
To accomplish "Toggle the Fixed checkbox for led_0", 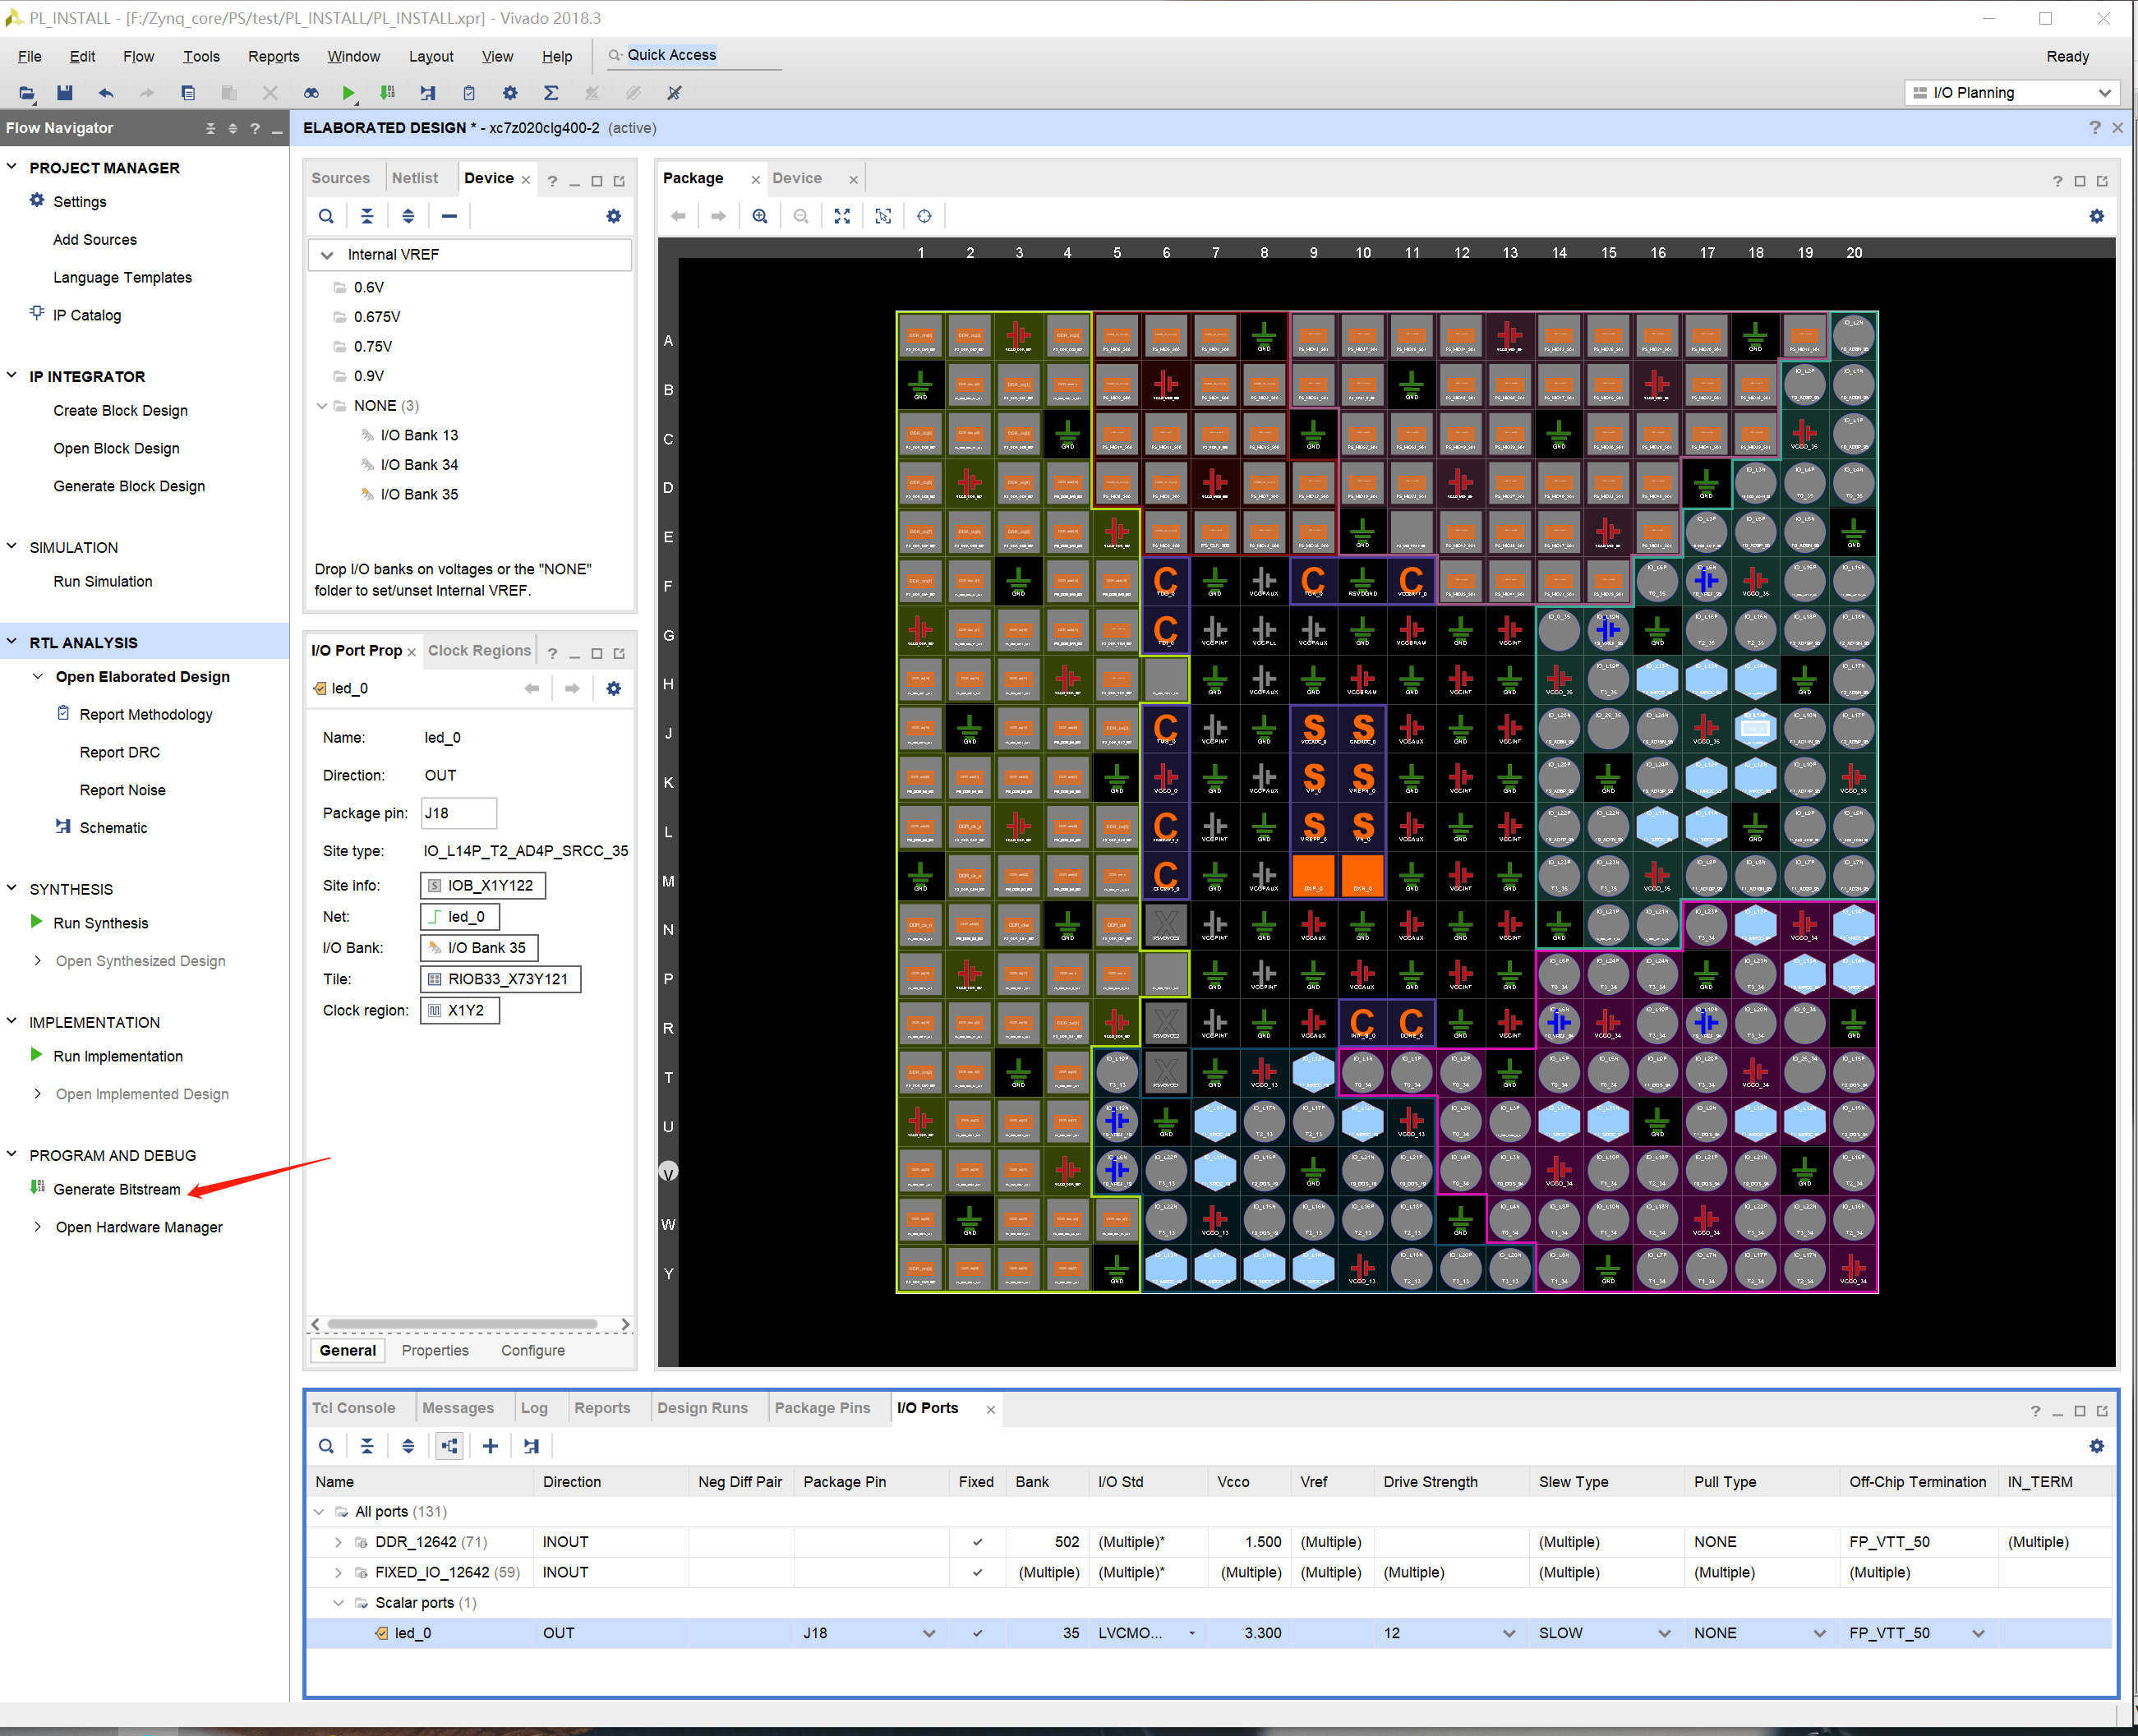I will pyautogui.click(x=976, y=1632).
